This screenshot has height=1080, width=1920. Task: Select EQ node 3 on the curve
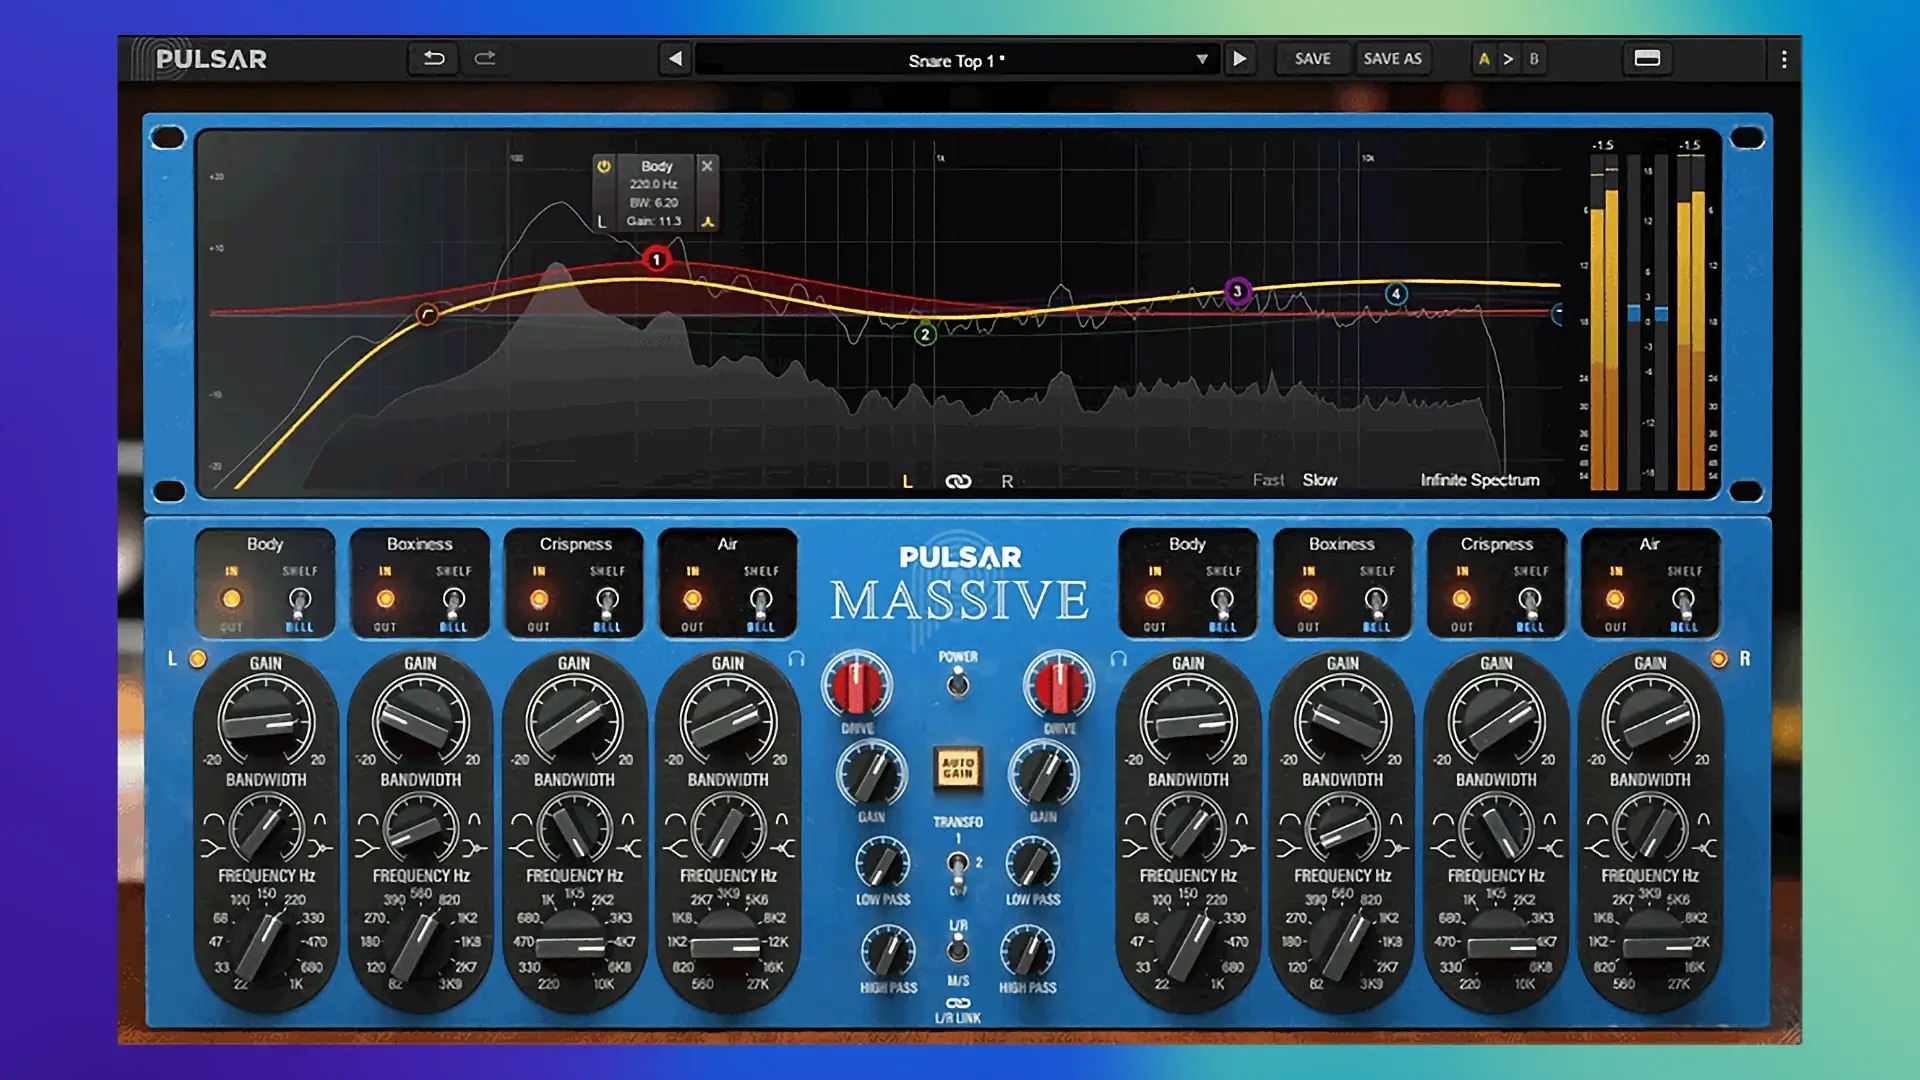(1237, 292)
